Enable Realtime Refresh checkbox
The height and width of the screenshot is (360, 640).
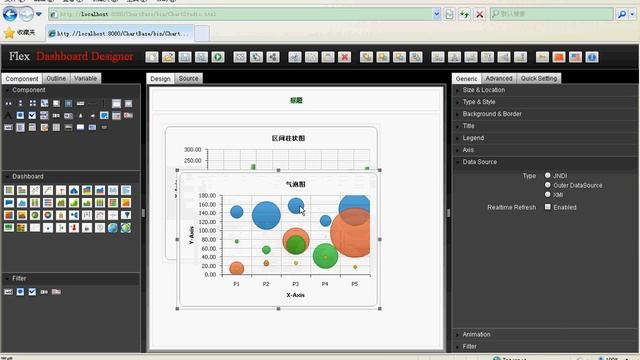pyautogui.click(x=548, y=207)
